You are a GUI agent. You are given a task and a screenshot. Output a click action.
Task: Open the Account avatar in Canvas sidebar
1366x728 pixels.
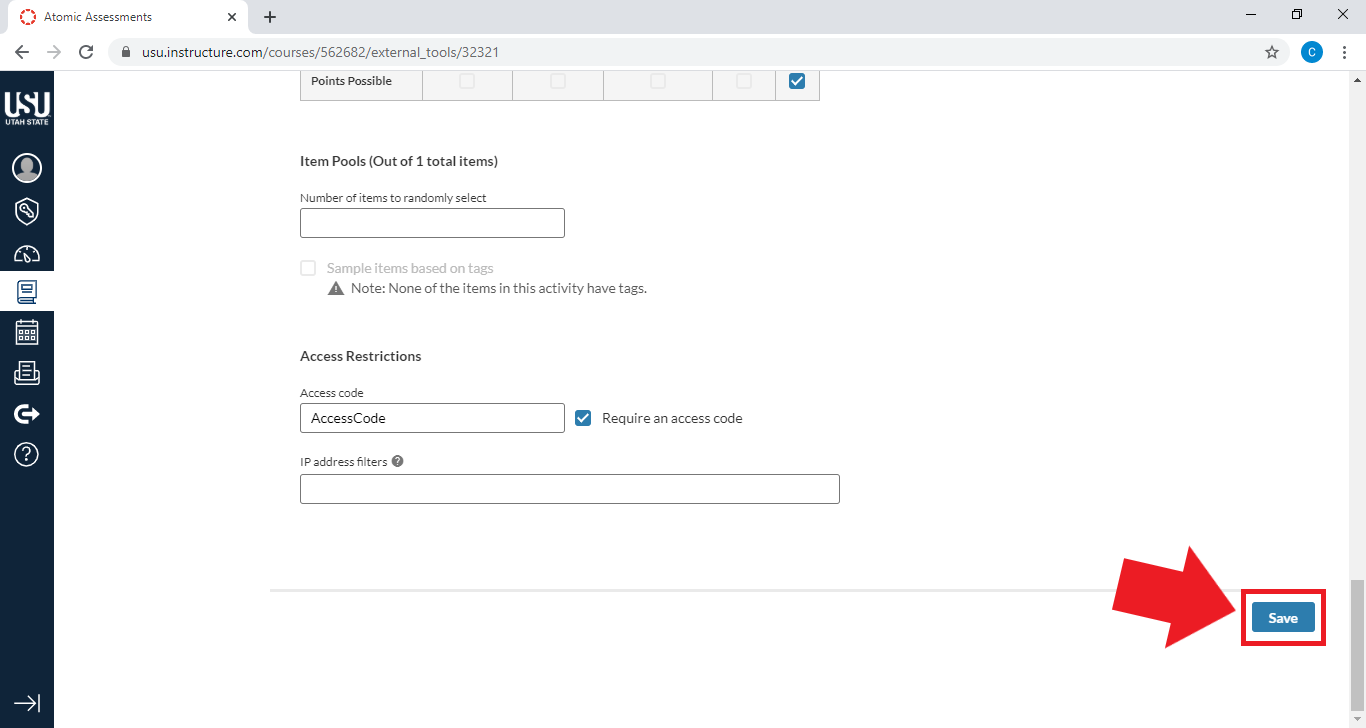(x=27, y=168)
